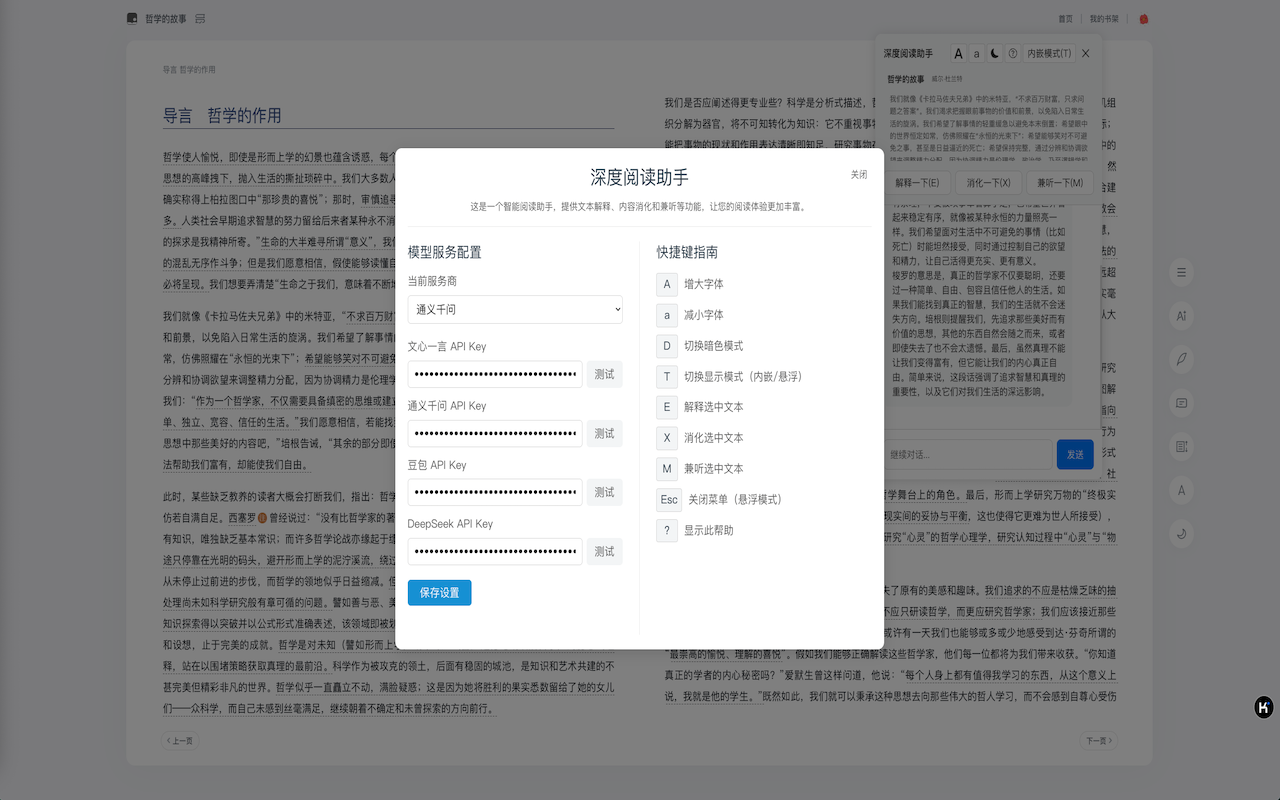This screenshot has width=1280, height=800.
Task: Click the font A icon in the right sidebar
Action: click(1182, 490)
